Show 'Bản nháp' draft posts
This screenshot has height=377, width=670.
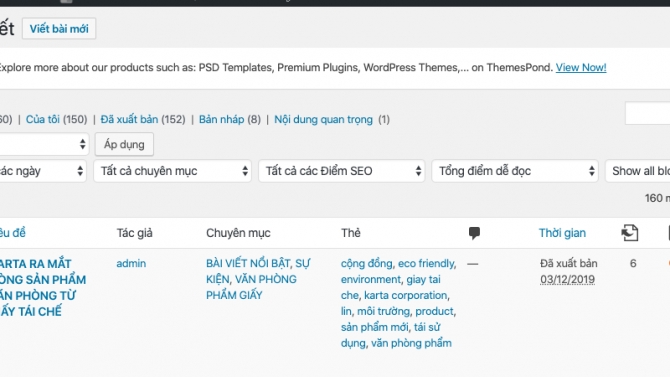tap(221, 119)
